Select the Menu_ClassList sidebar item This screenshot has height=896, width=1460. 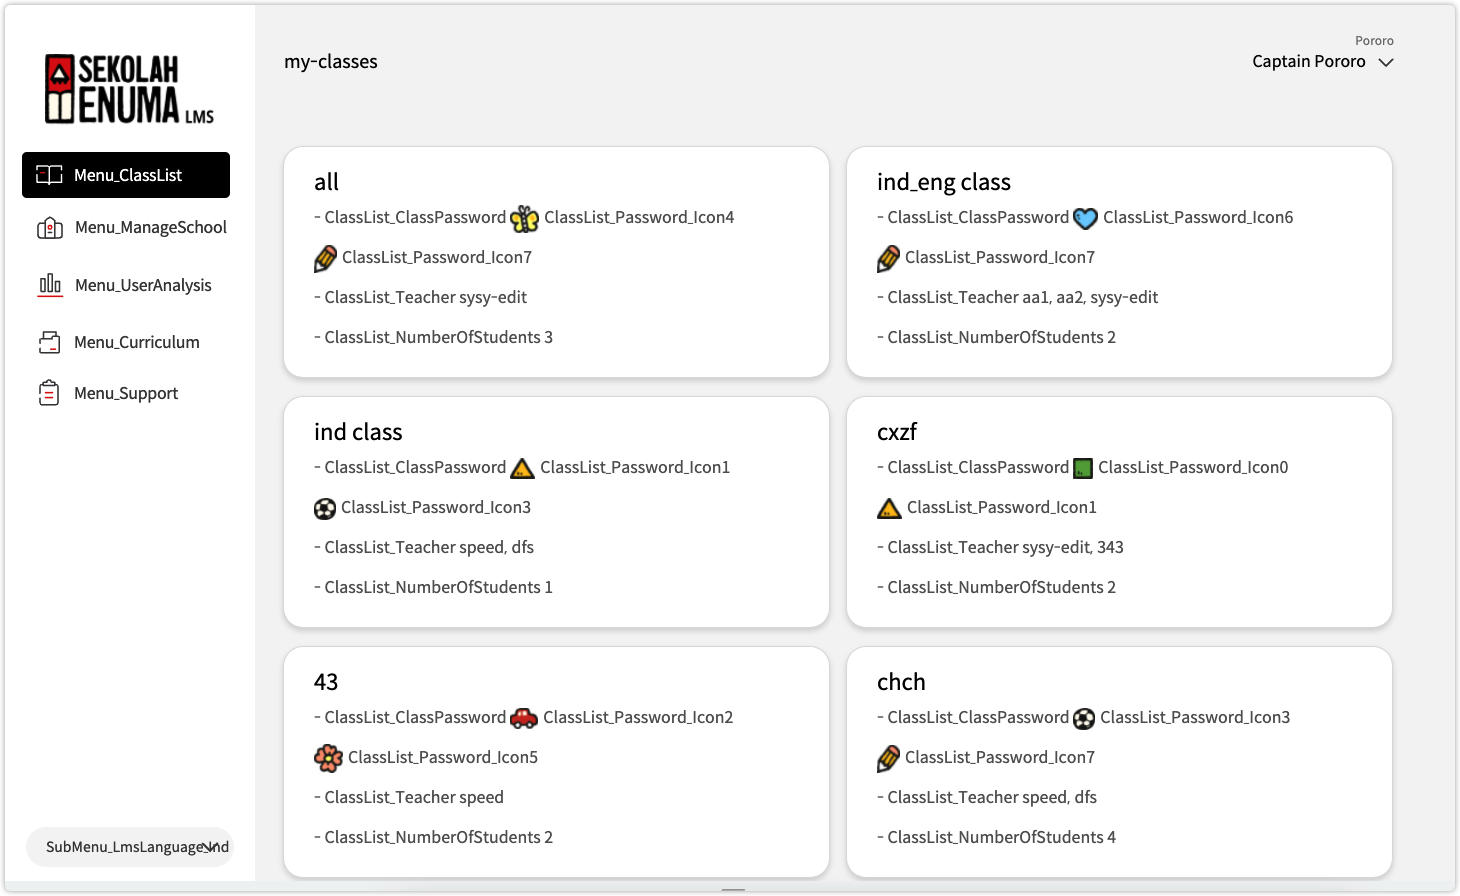126,175
